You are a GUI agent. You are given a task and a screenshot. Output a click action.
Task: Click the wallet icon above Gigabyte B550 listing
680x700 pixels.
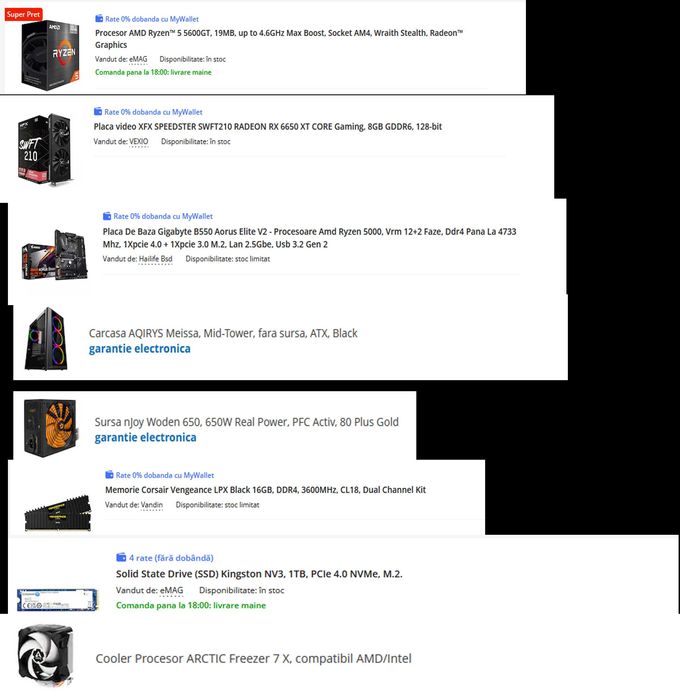tap(107, 216)
